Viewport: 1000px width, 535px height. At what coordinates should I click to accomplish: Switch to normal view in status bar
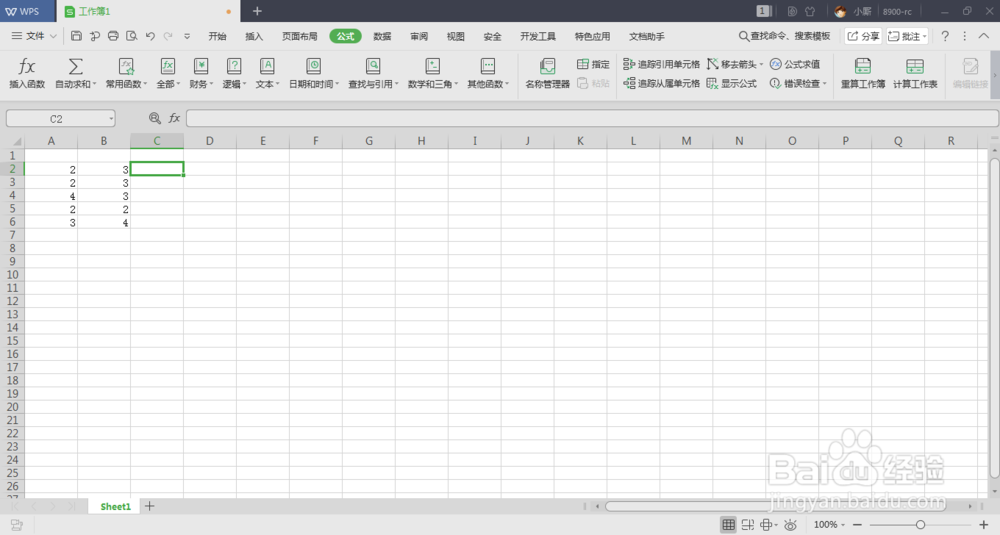point(728,525)
